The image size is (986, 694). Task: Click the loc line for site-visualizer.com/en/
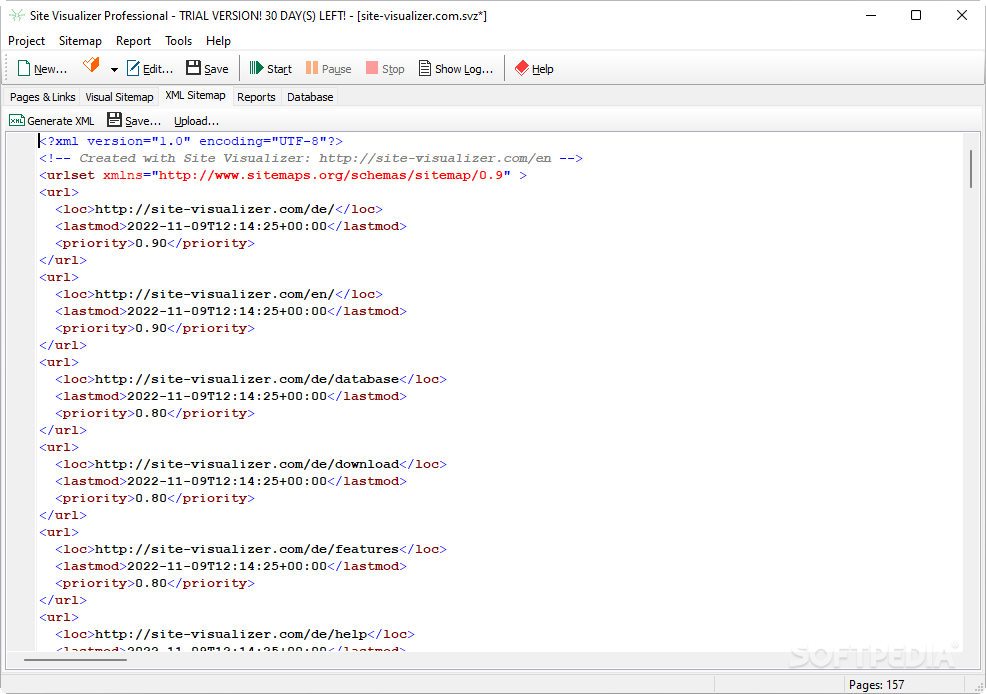[x=219, y=294]
